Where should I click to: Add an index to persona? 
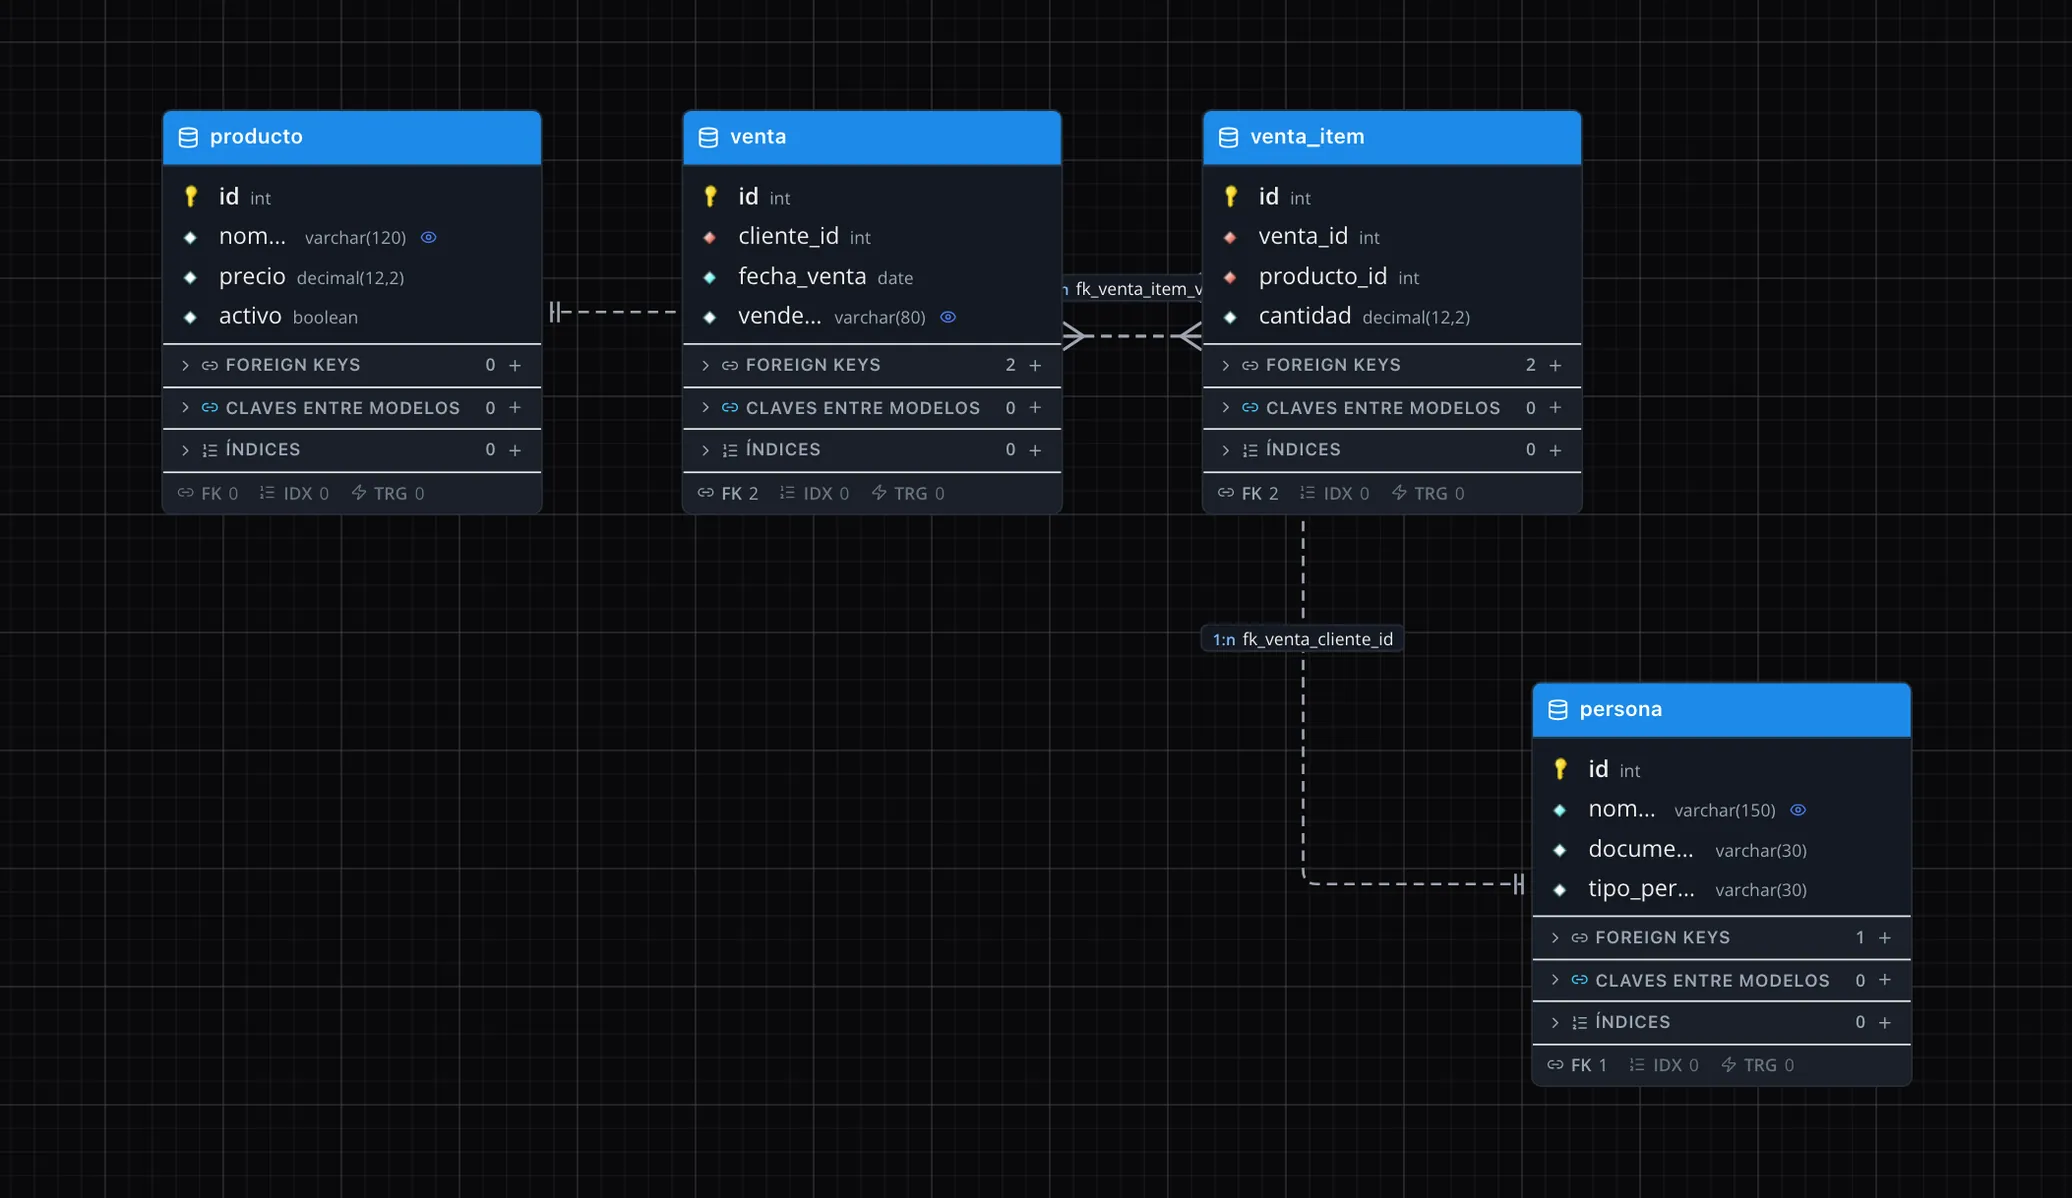[x=1885, y=1023]
